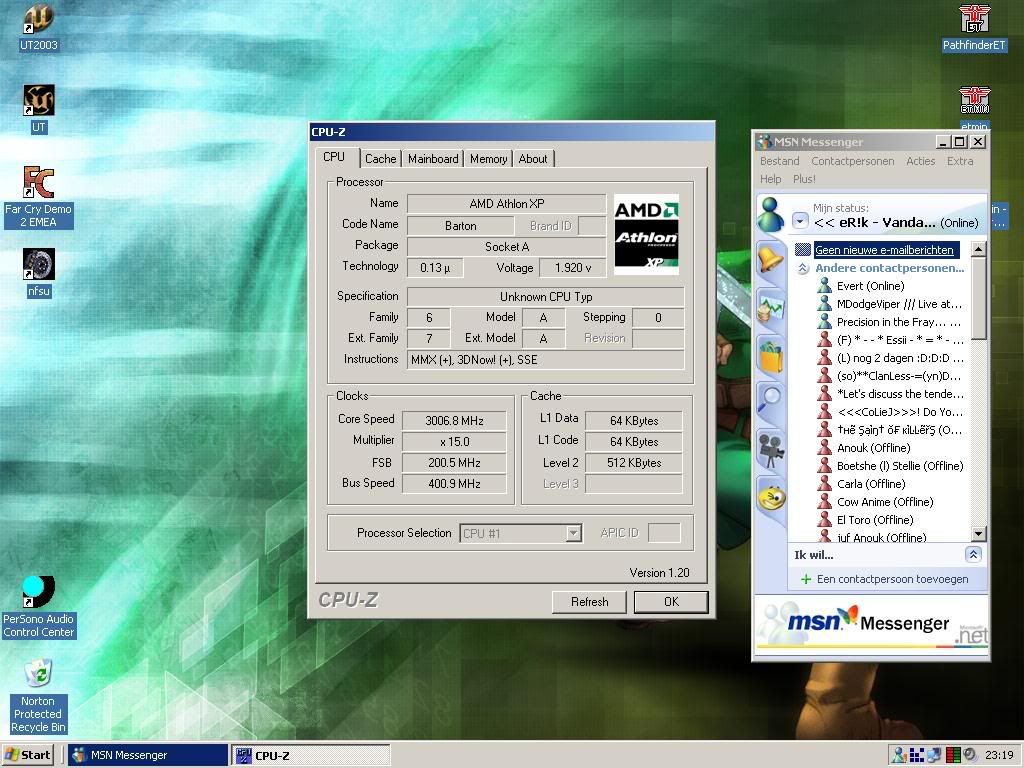The width and height of the screenshot is (1024, 768).
Task: Switch to the Mainboard tab
Action: (433, 159)
